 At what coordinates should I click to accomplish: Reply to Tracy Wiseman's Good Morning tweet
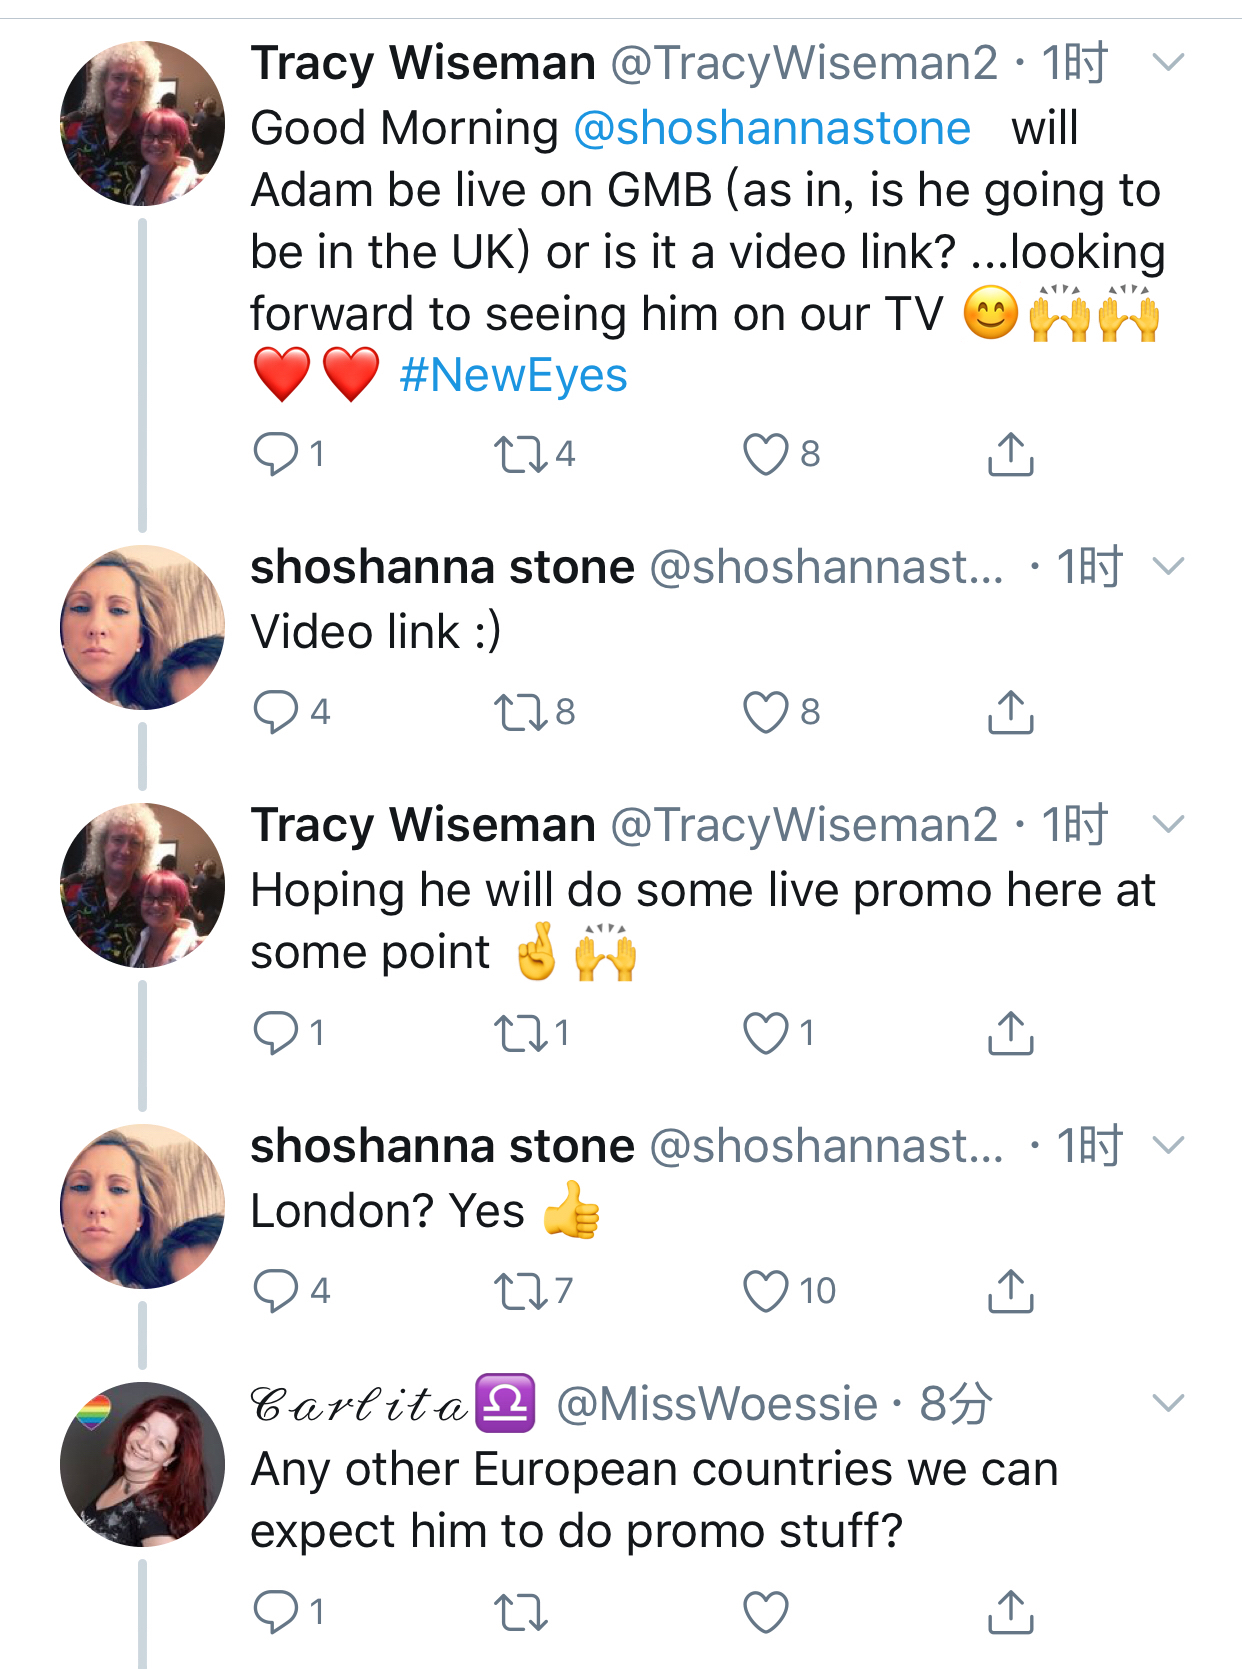click(276, 455)
